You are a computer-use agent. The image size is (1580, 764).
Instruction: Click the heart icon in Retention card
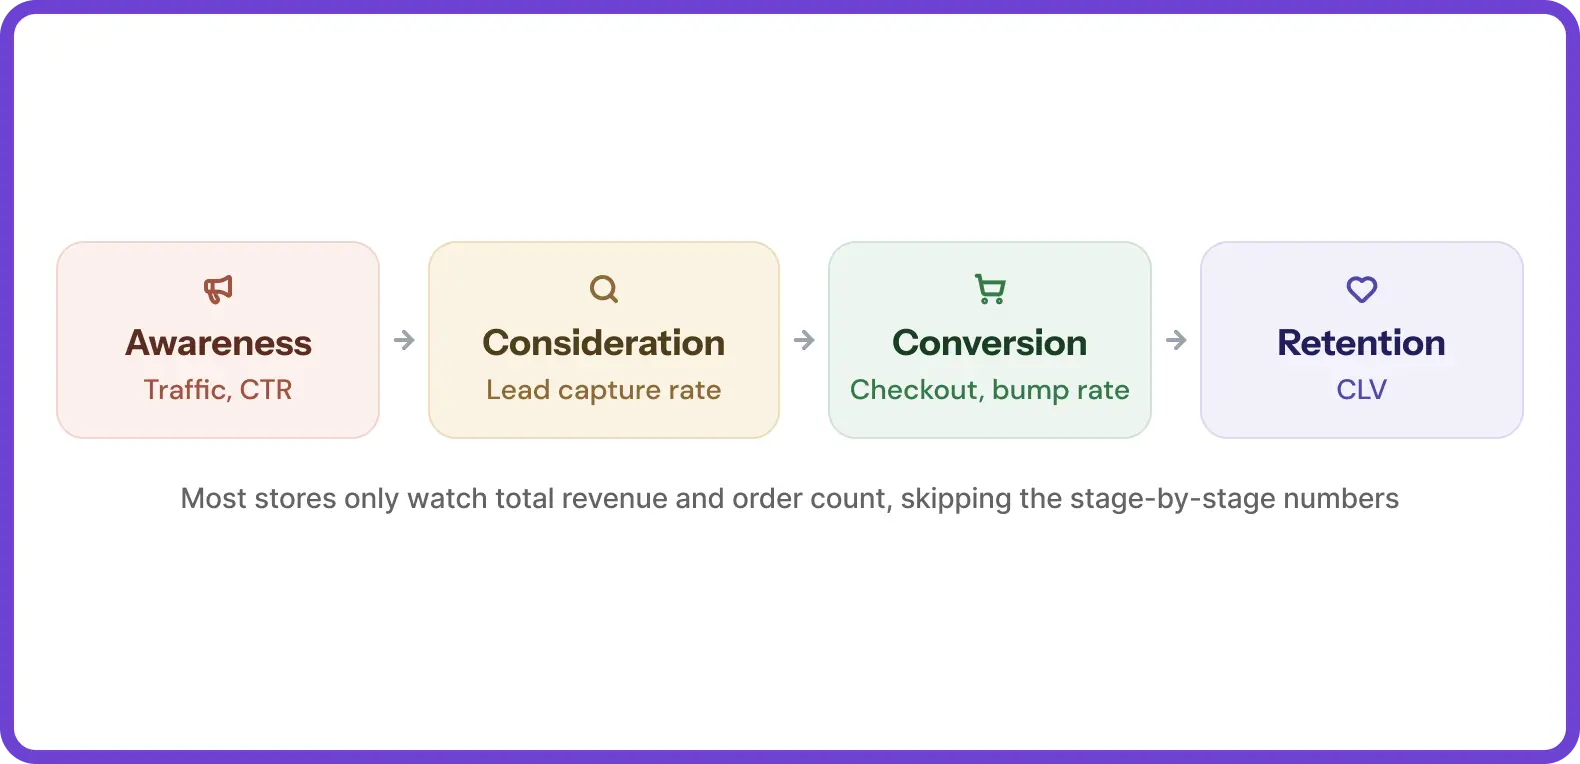1362,289
